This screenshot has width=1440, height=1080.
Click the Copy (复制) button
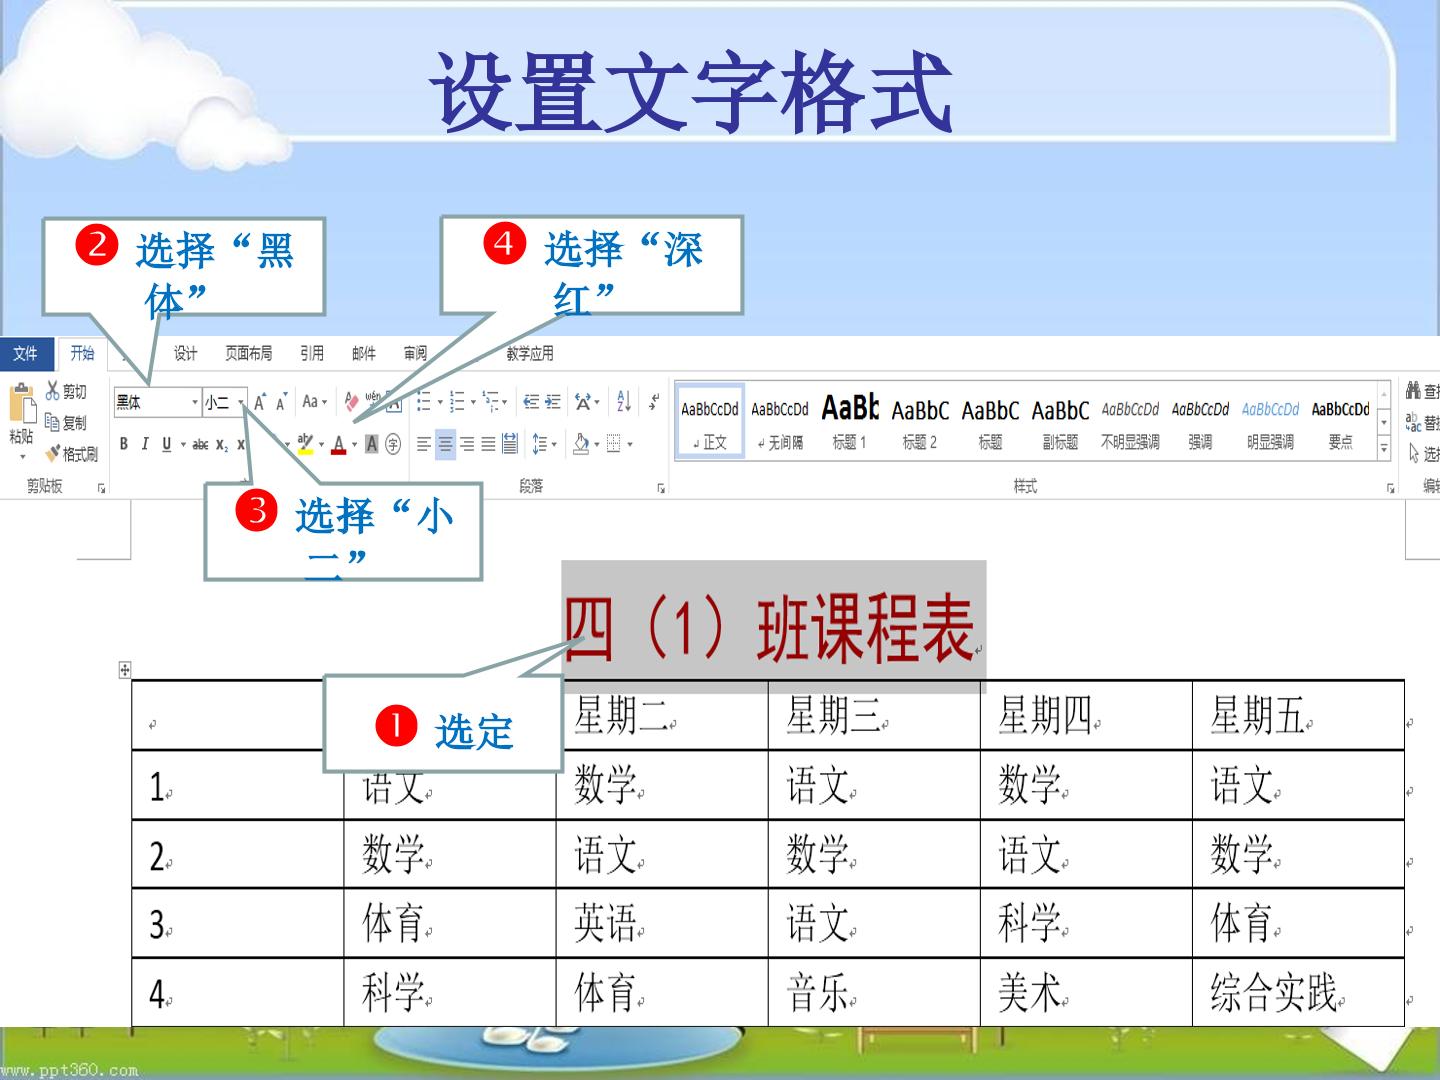pos(66,423)
